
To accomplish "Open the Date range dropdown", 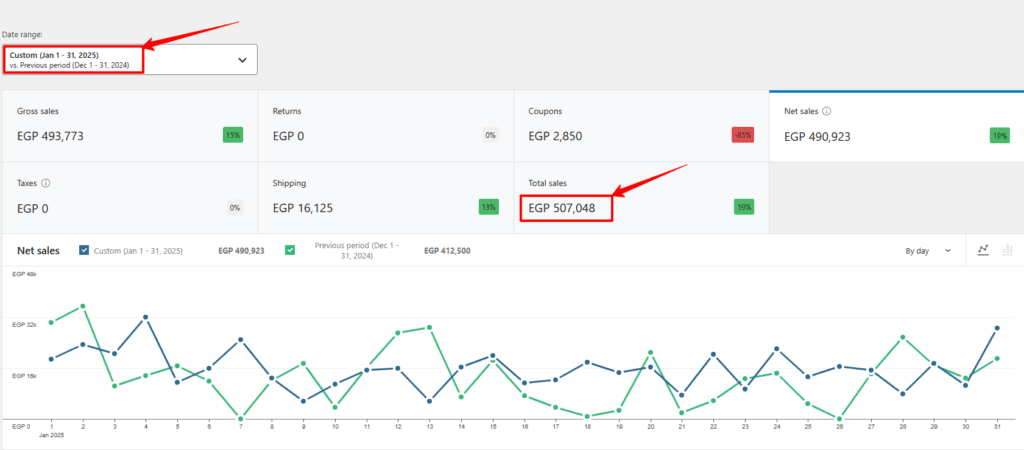I will pyautogui.click(x=129, y=59).
